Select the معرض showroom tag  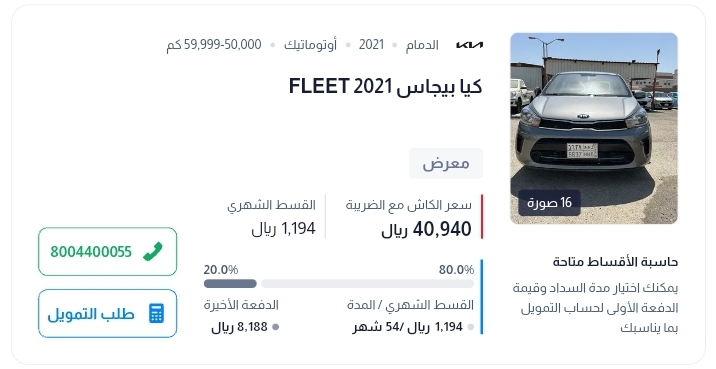pyautogui.click(x=446, y=163)
